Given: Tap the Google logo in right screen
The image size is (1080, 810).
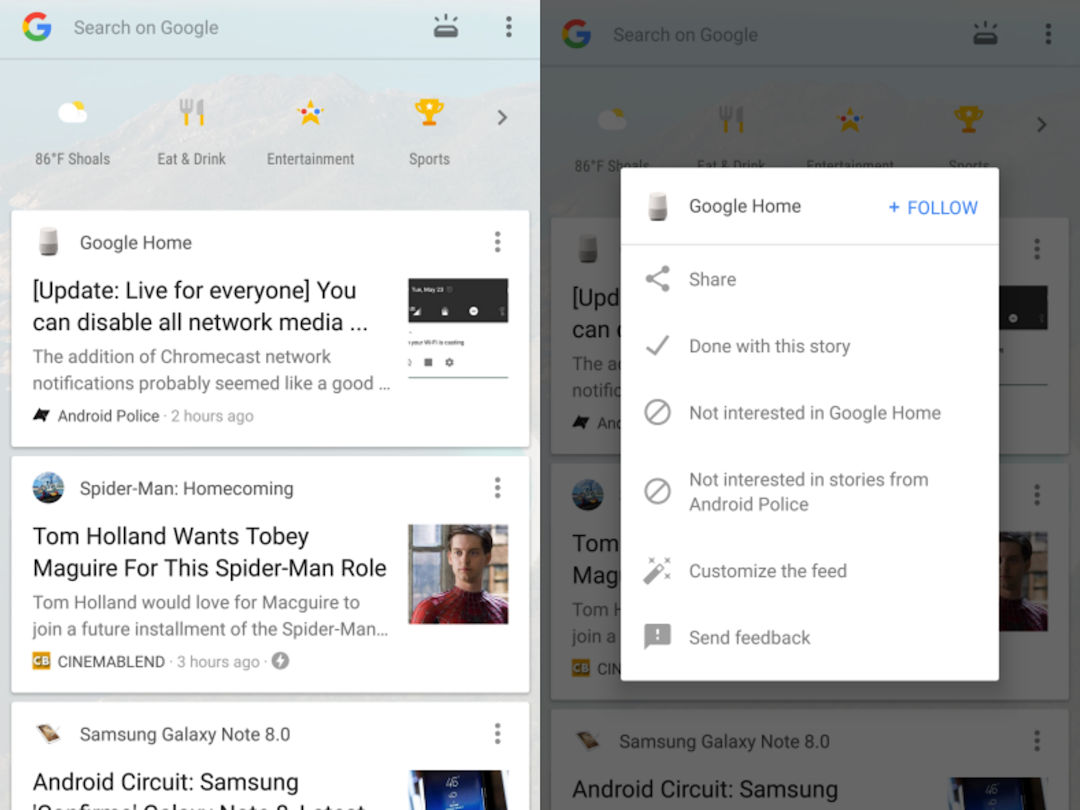Looking at the screenshot, I should tap(577, 34).
